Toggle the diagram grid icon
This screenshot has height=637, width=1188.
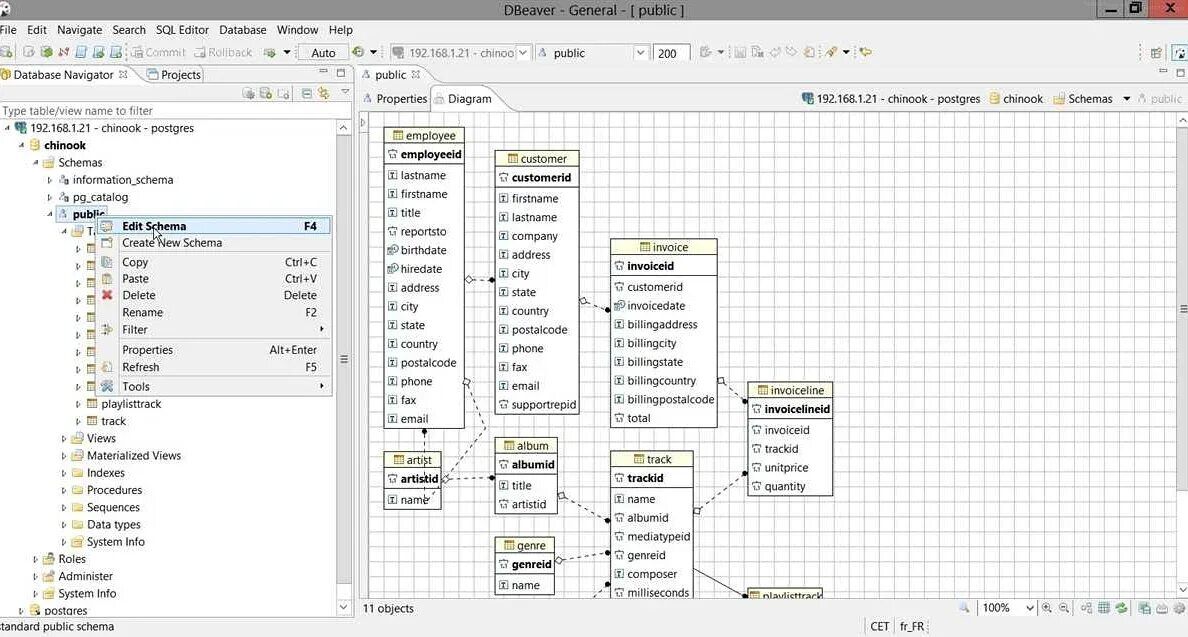pos(1104,607)
